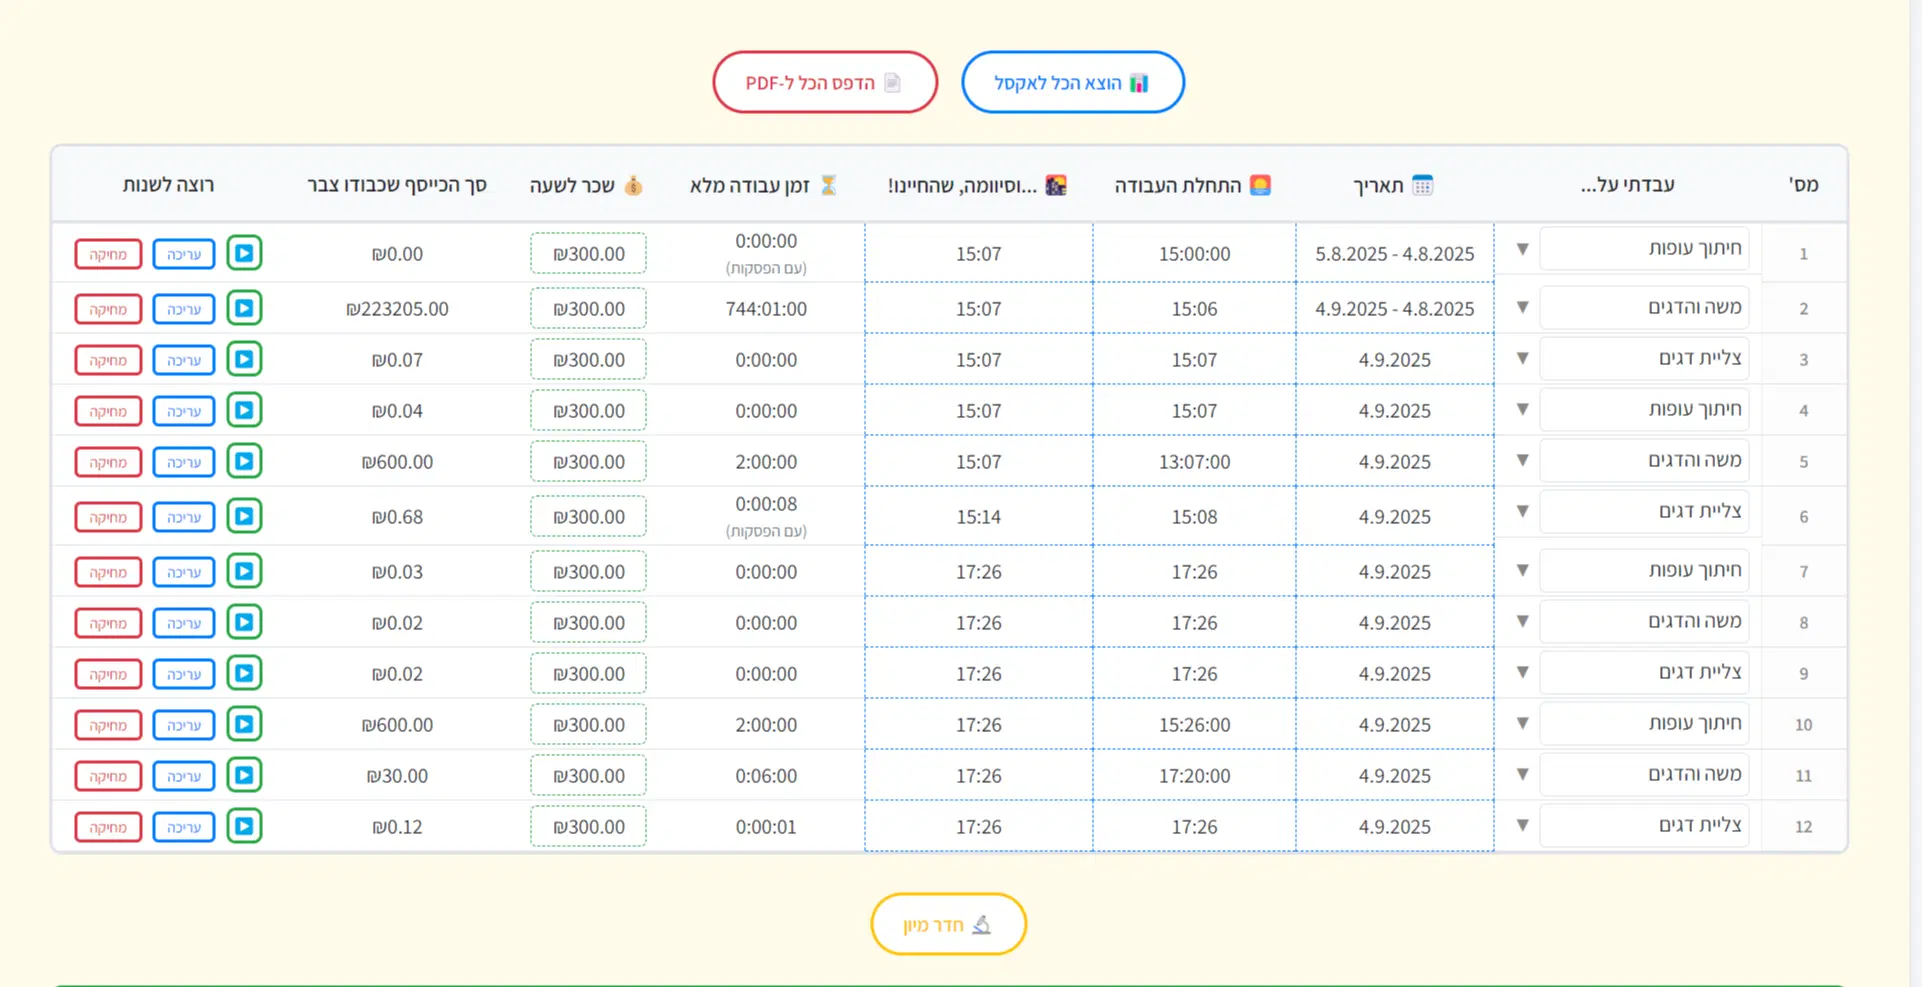Click the play icon in row 3

point(244,359)
